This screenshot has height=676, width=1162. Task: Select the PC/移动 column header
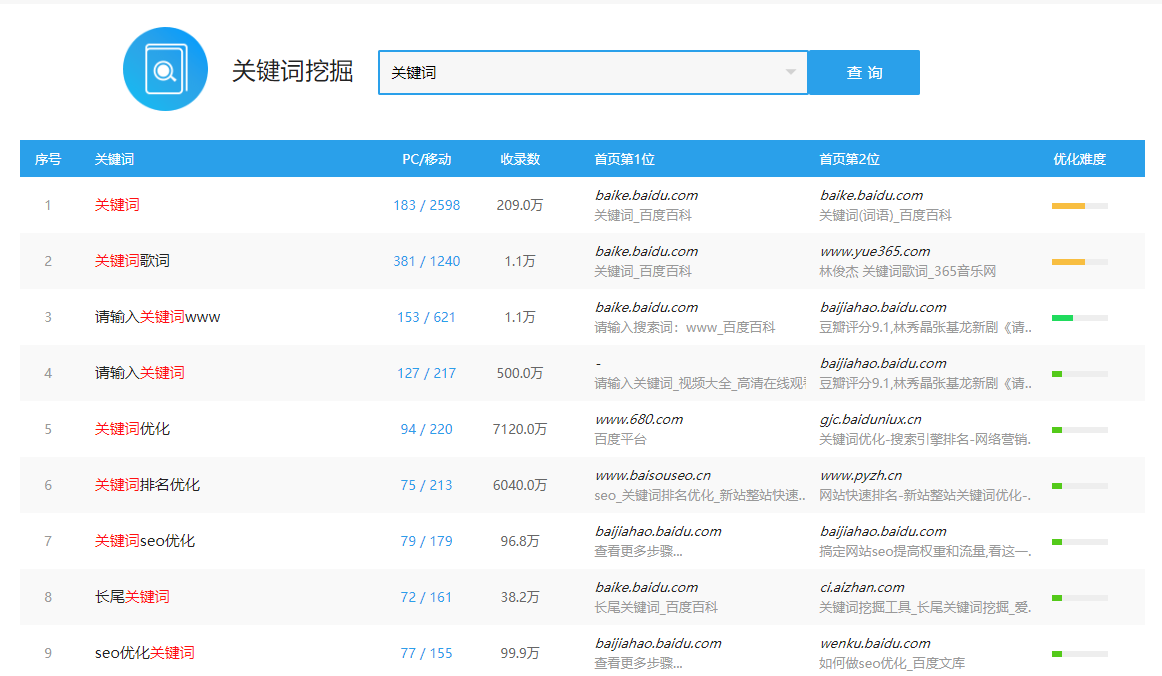pos(427,159)
